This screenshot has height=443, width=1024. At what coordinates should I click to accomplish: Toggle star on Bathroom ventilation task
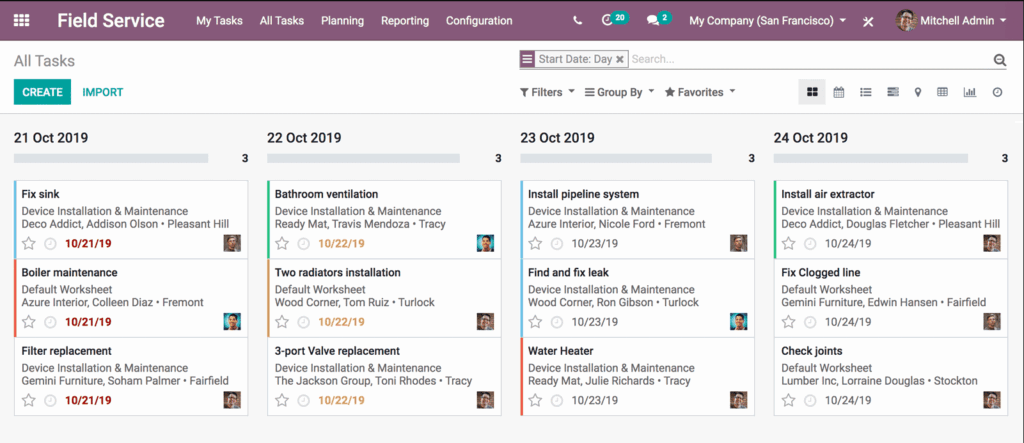282,244
